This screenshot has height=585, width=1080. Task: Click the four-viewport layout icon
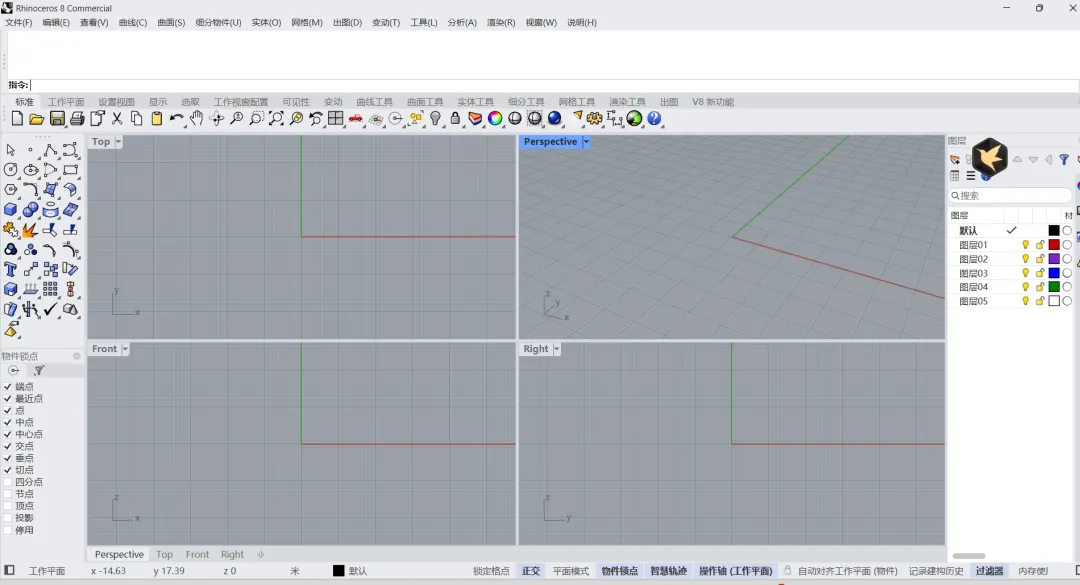[x=335, y=119]
